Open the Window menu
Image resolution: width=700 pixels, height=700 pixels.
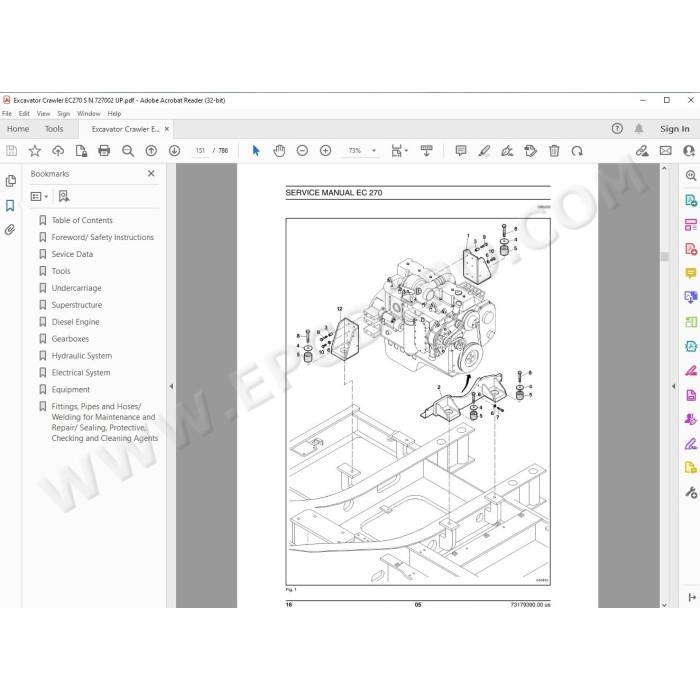click(88, 113)
